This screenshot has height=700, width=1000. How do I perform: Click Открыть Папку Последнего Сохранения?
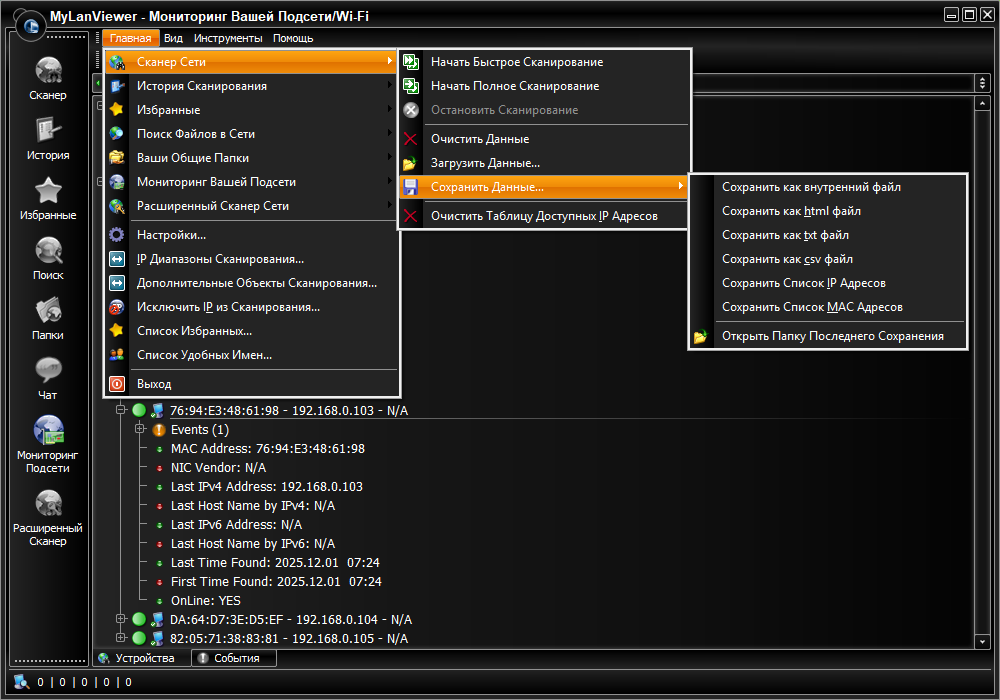point(832,336)
